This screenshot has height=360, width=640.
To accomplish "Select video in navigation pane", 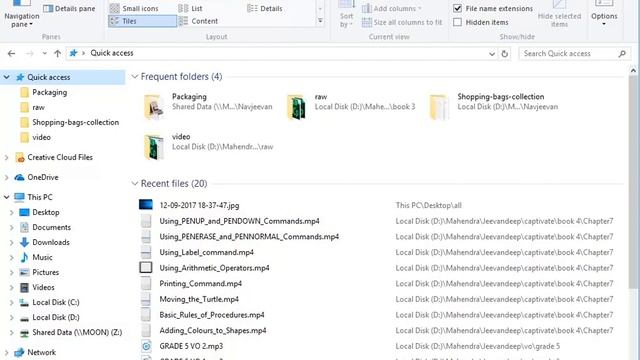I will (42, 137).
